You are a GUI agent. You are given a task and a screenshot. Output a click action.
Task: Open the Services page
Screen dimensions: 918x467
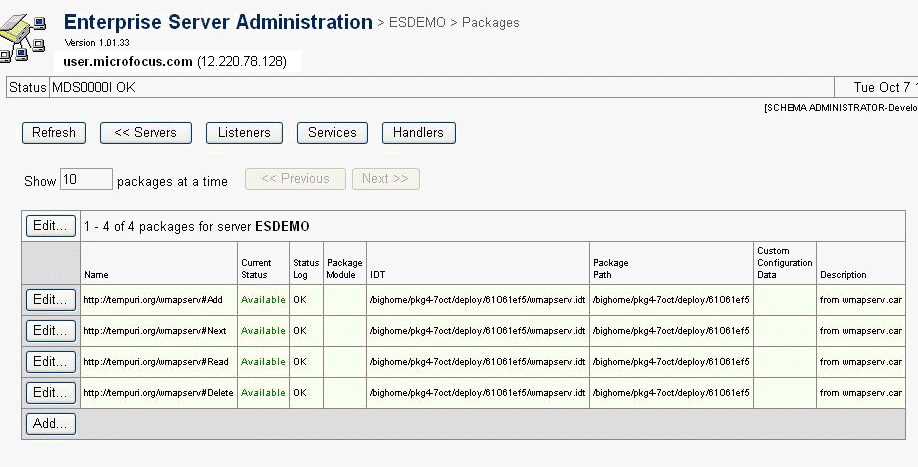coord(332,132)
